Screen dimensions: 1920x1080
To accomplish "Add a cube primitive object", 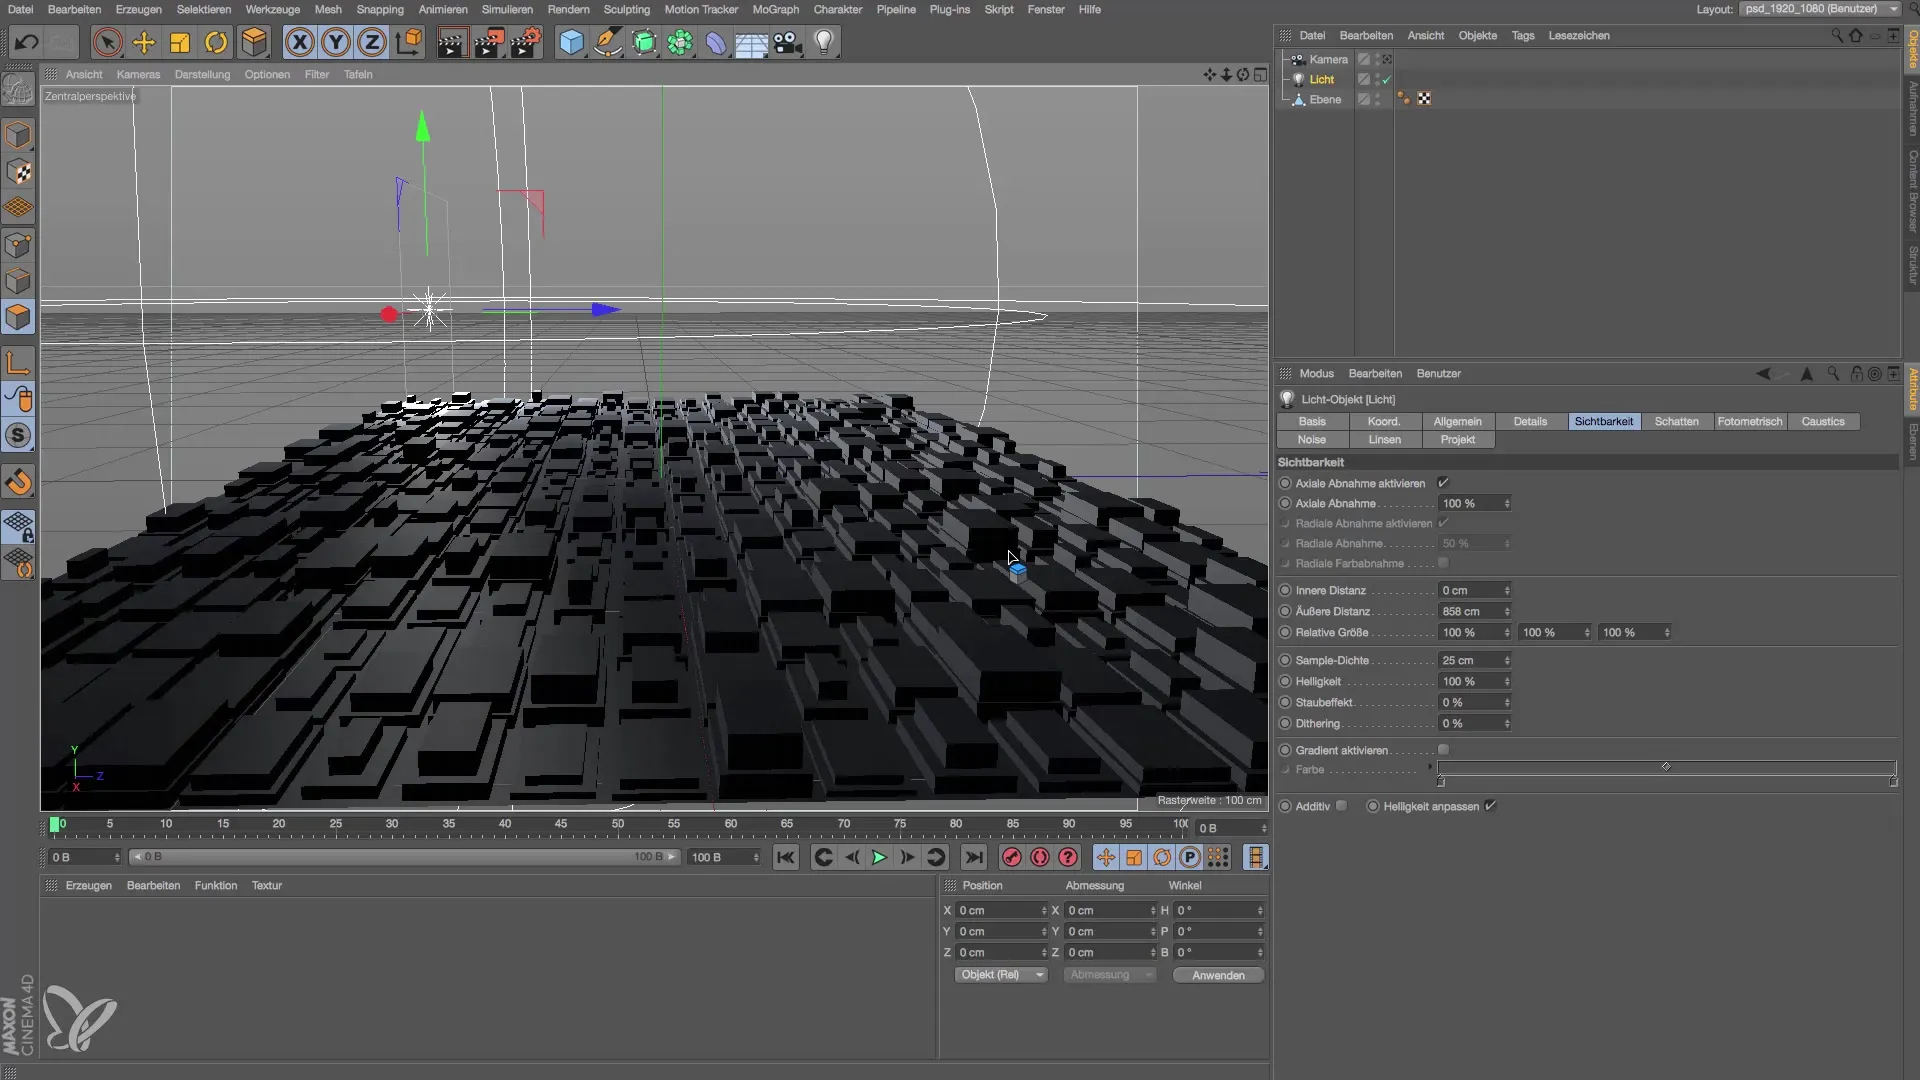I will [x=571, y=42].
